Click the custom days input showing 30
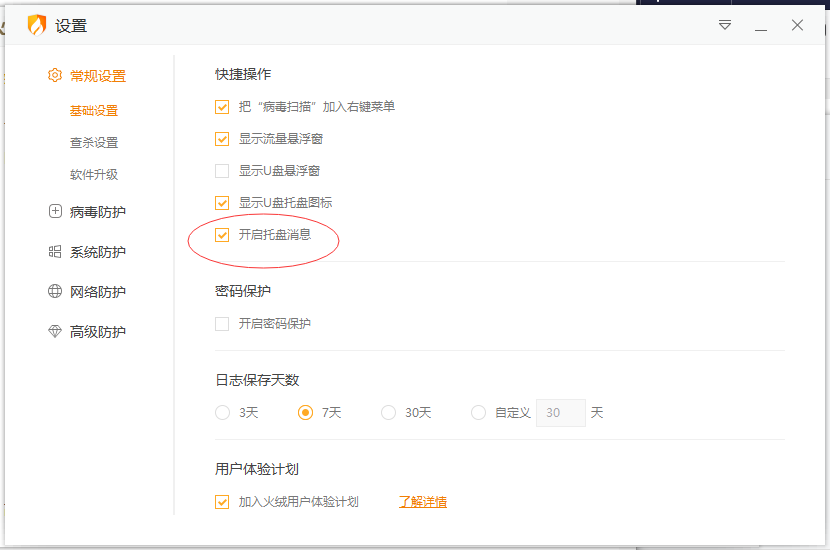The image size is (830, 550). pyautogui.click(x=561, y=413)
